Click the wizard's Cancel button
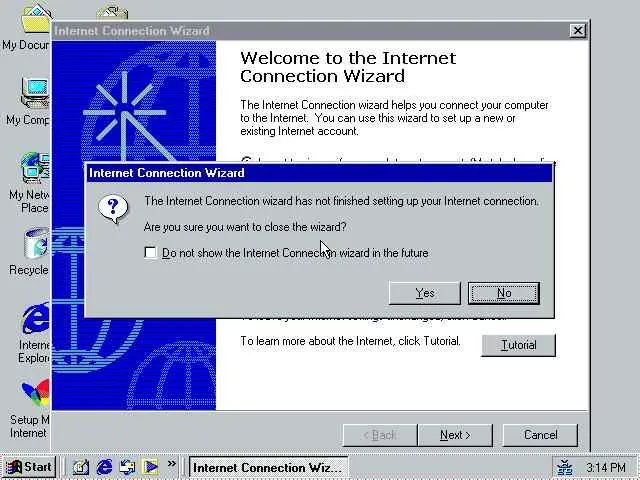The height and width of the screenshot is (480, 640). (540, 435)
